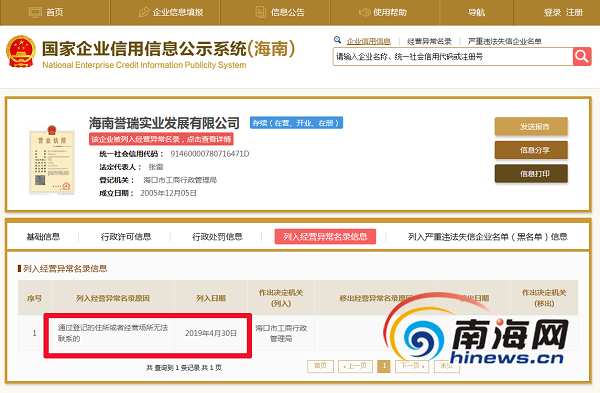Click the 注册 link
Image resolution: width=600 pixels, height=393 pixels.
pos(574,13)
